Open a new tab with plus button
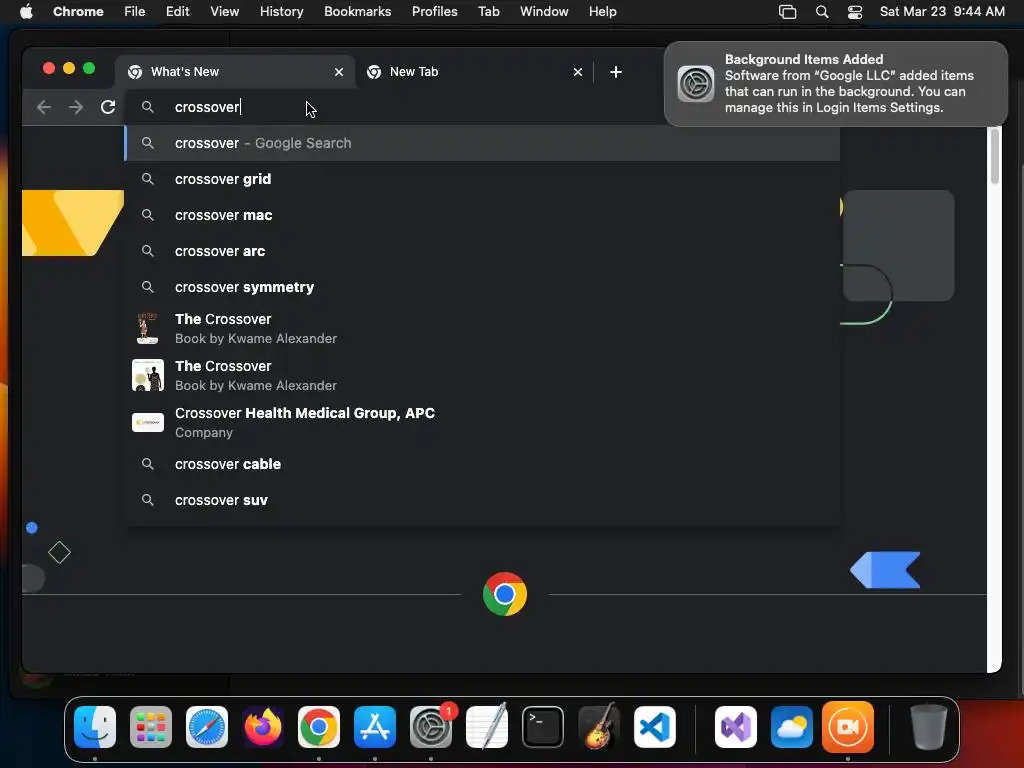This screenshot has width=1024, height=768. click(x=615, y=72)
